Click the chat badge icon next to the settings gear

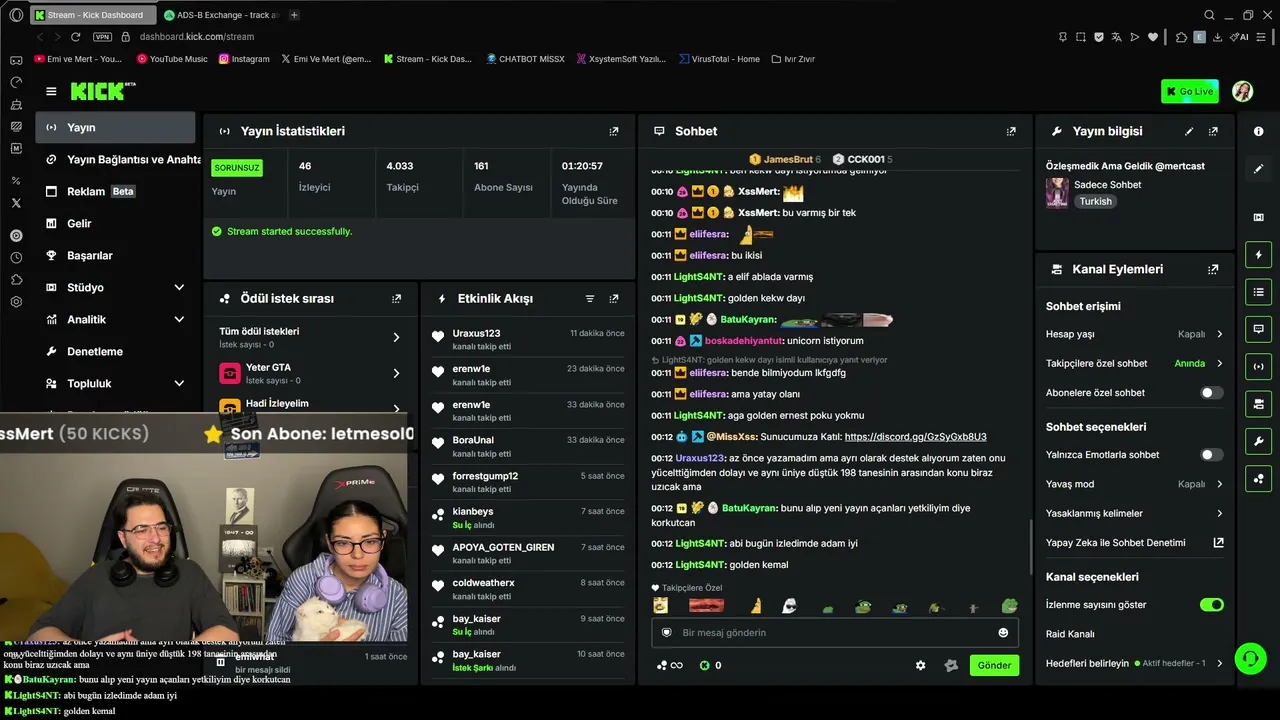pyautogui.click(x=951, y=665)
